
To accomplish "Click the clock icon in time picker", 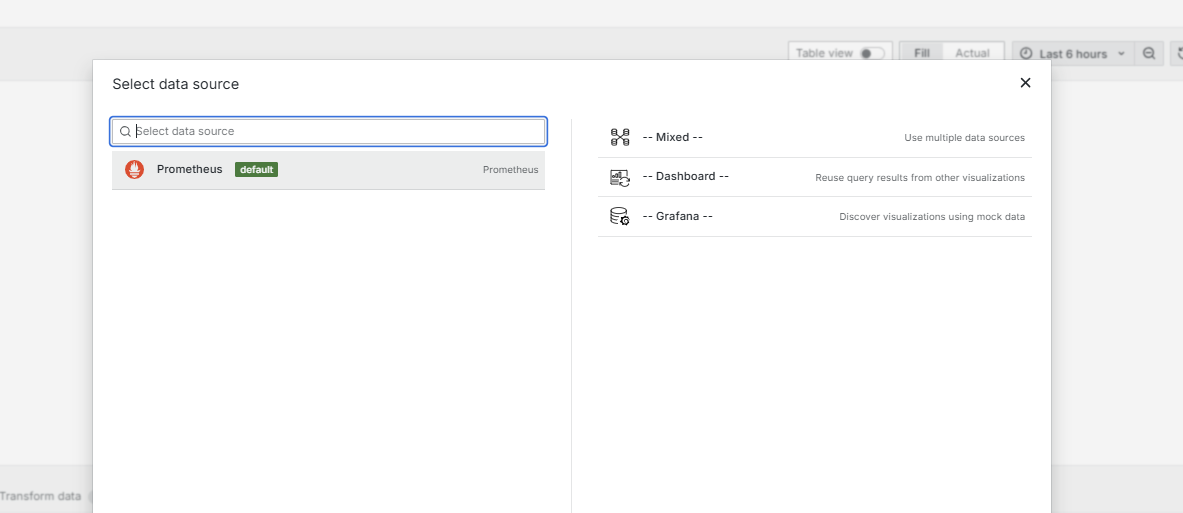I will [1026, 54].
